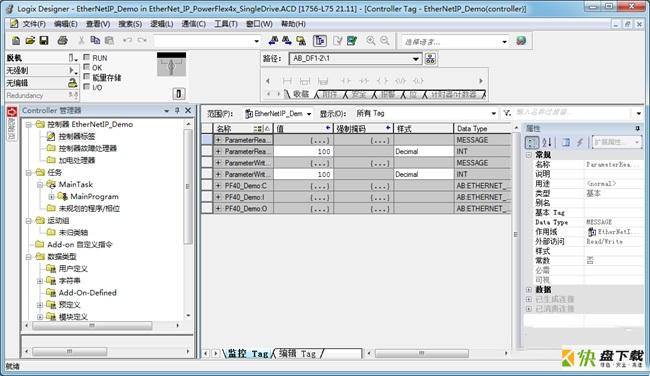The image size is (650, 376).
Task: Collapse the 常规 property category
Action: (529, 155)
